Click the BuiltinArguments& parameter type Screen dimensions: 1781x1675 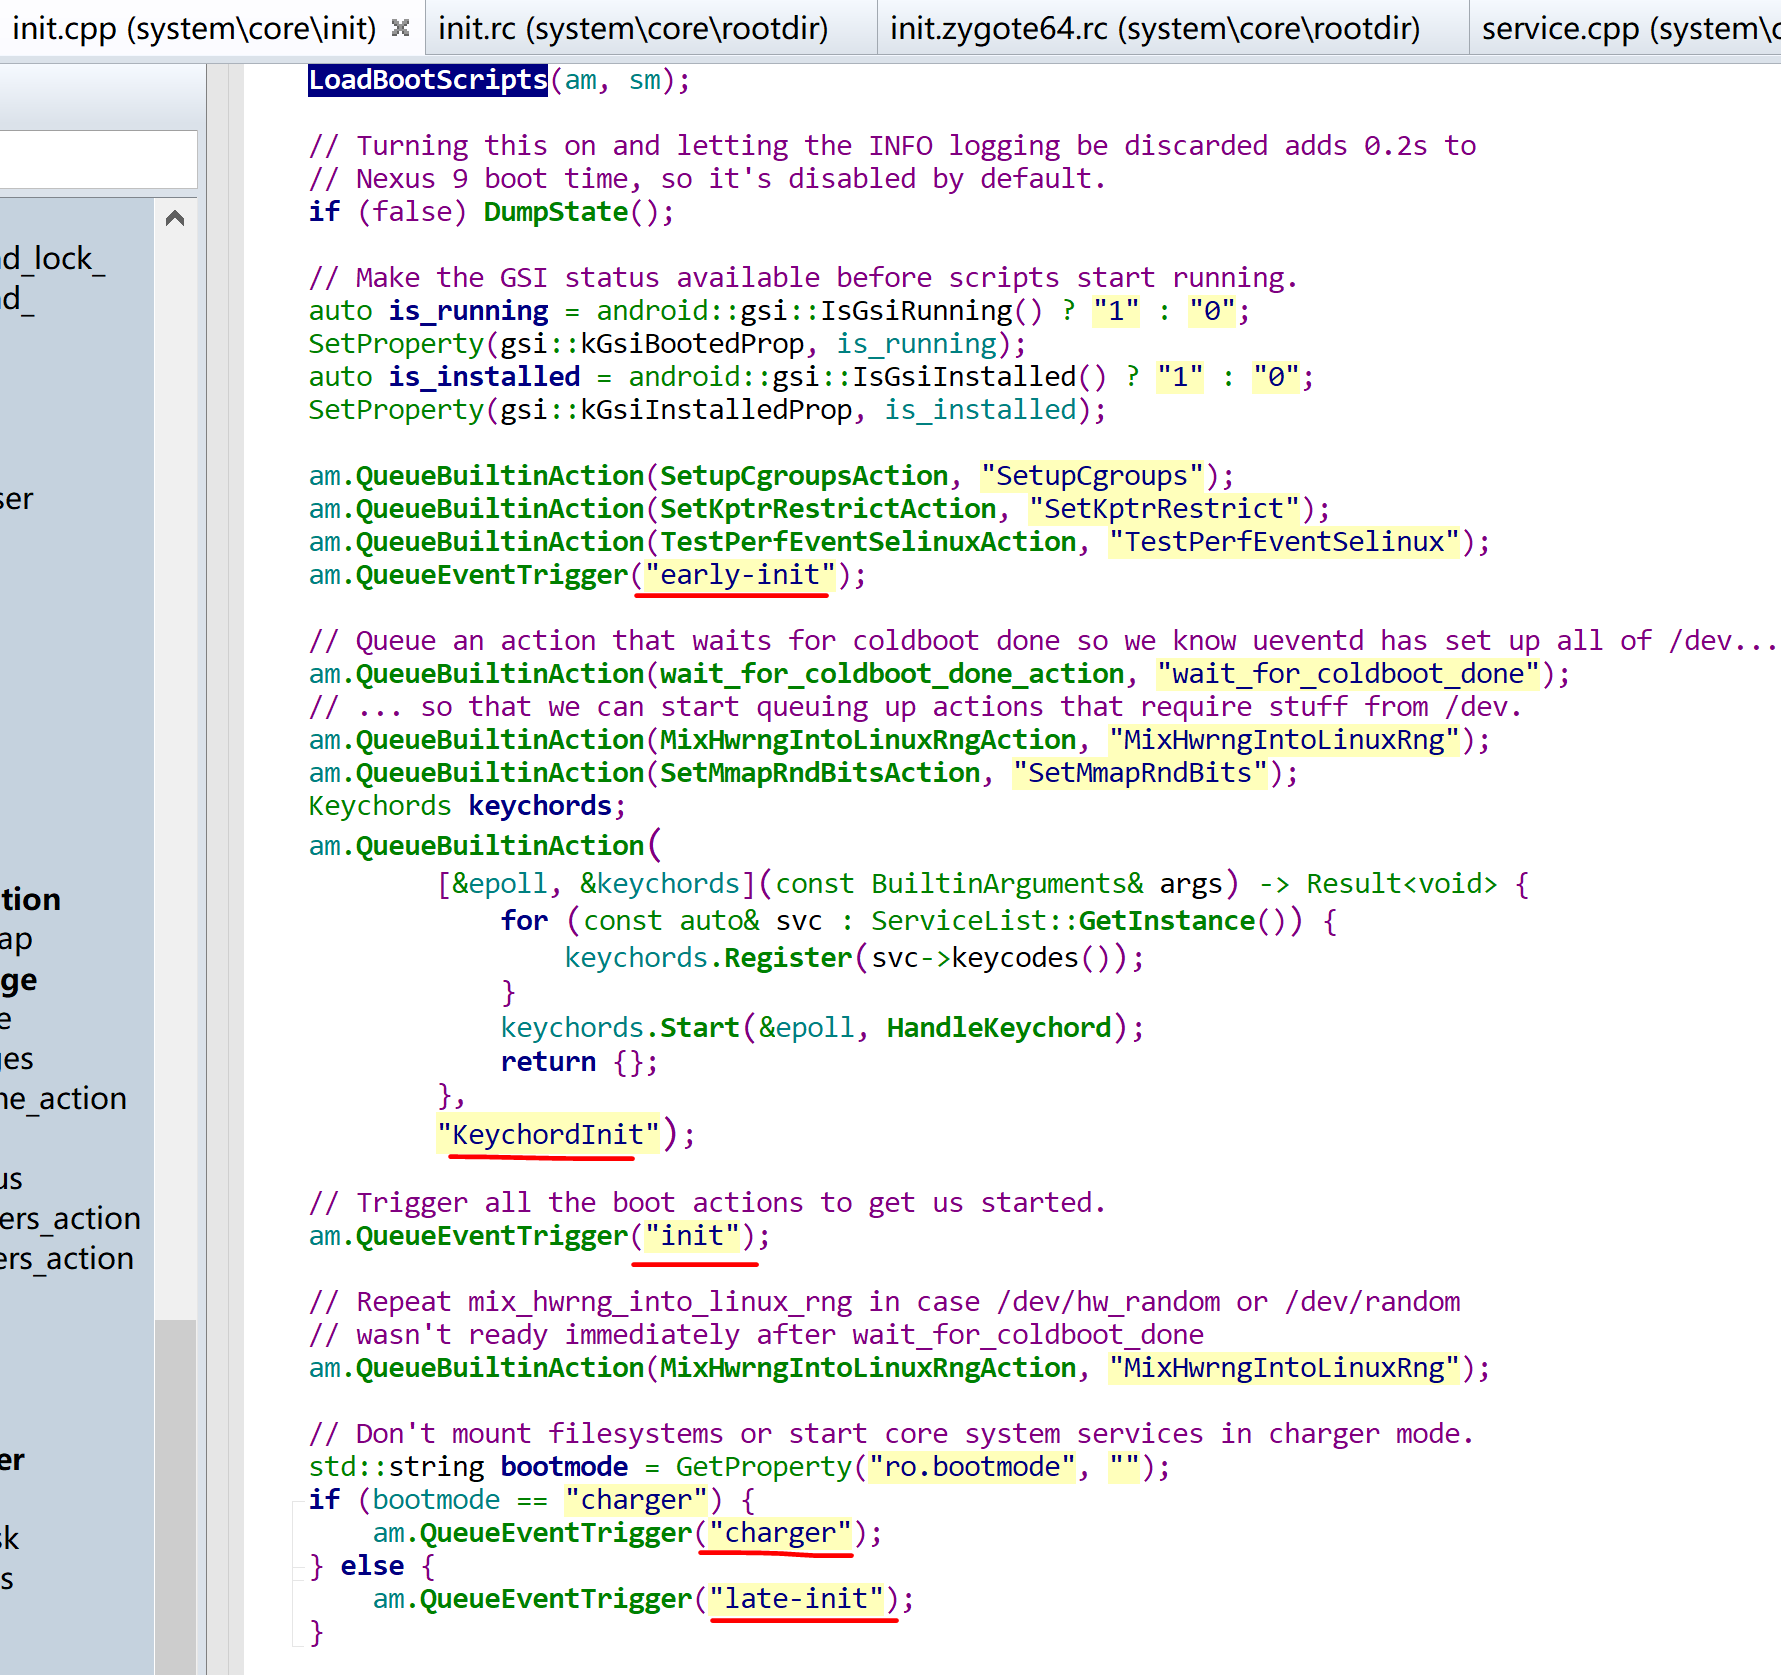click(1008, 884)
